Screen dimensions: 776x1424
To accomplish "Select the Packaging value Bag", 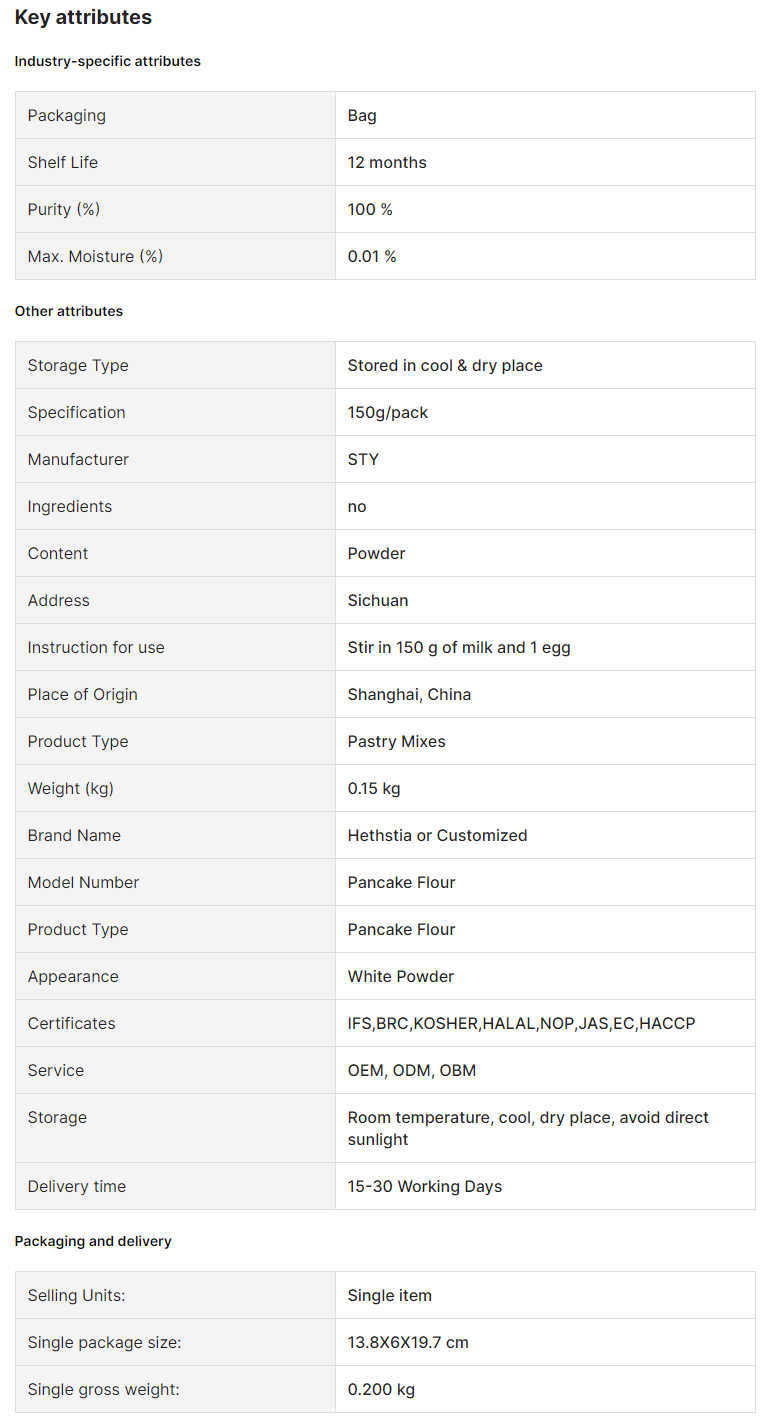I will click(362, 115).
